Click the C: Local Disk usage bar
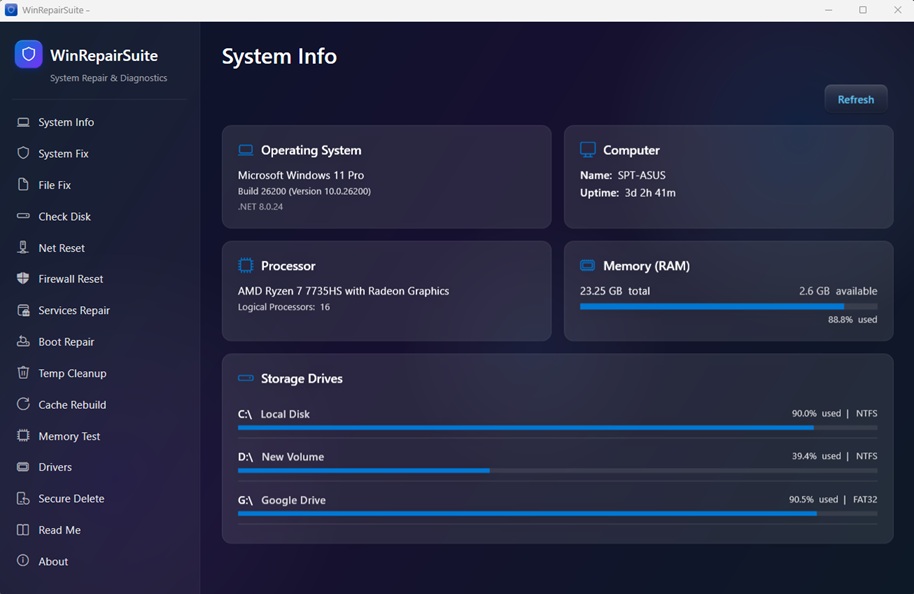Screen dimensions: 914x594 pos(556,428)
